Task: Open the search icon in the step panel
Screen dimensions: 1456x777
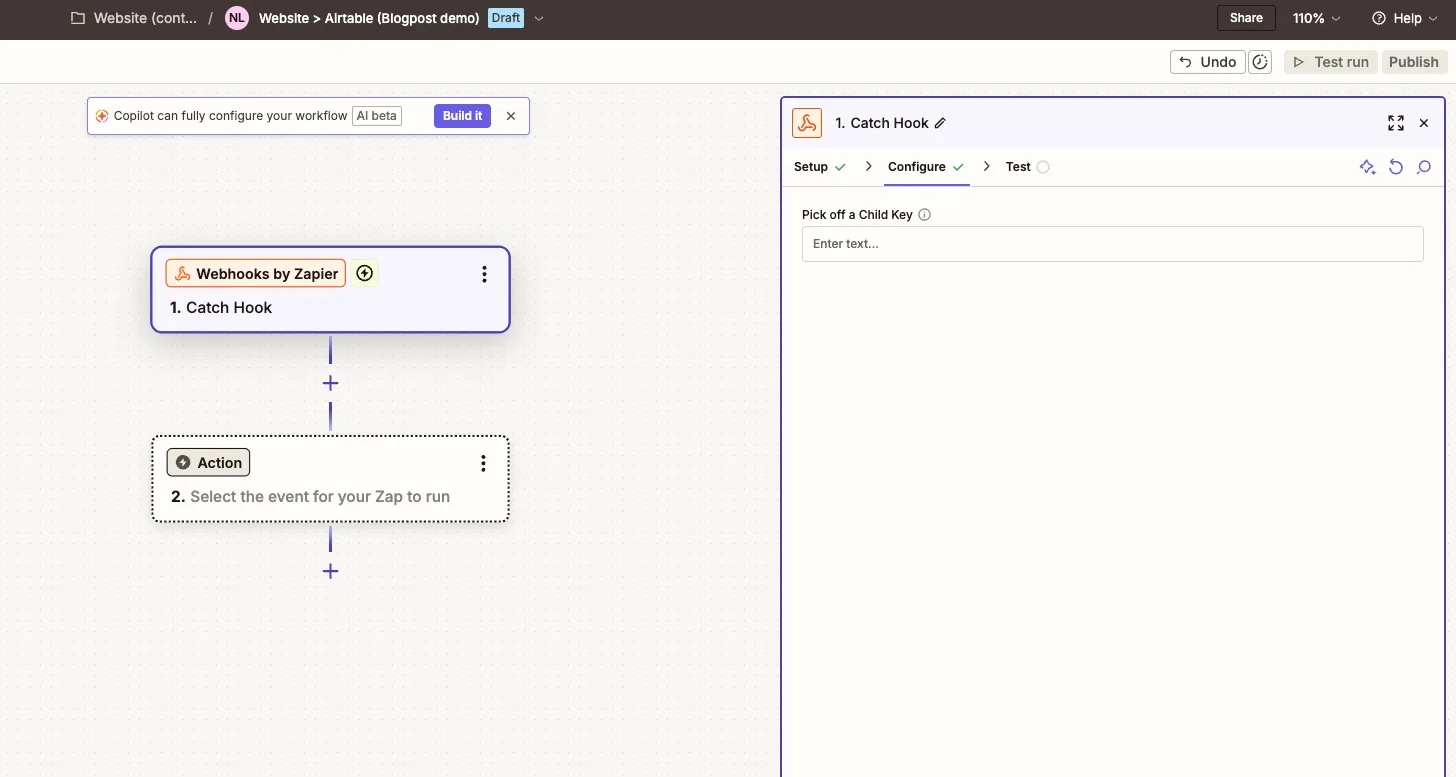Action: click(1424, 167)
